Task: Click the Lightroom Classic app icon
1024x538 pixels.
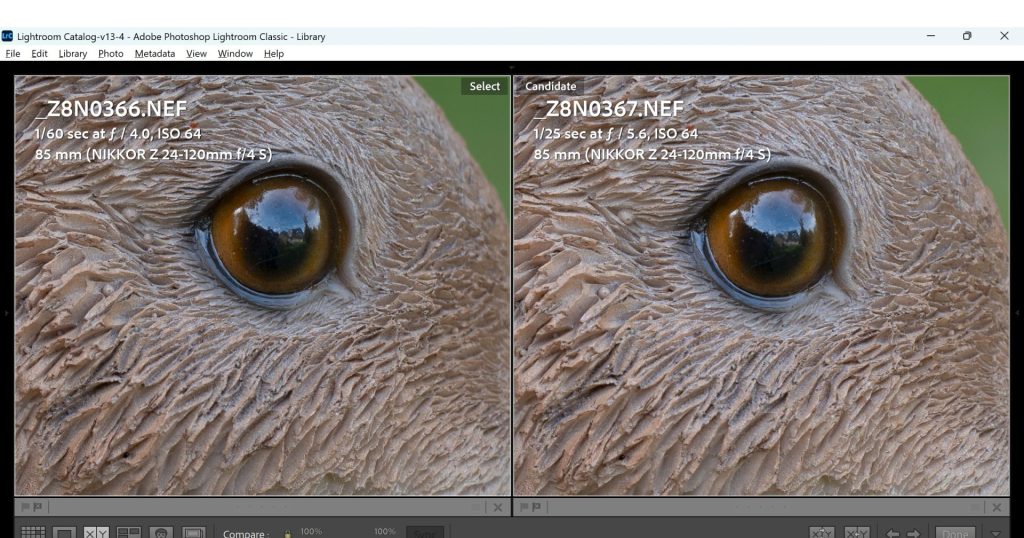Action: click(7, 36)
